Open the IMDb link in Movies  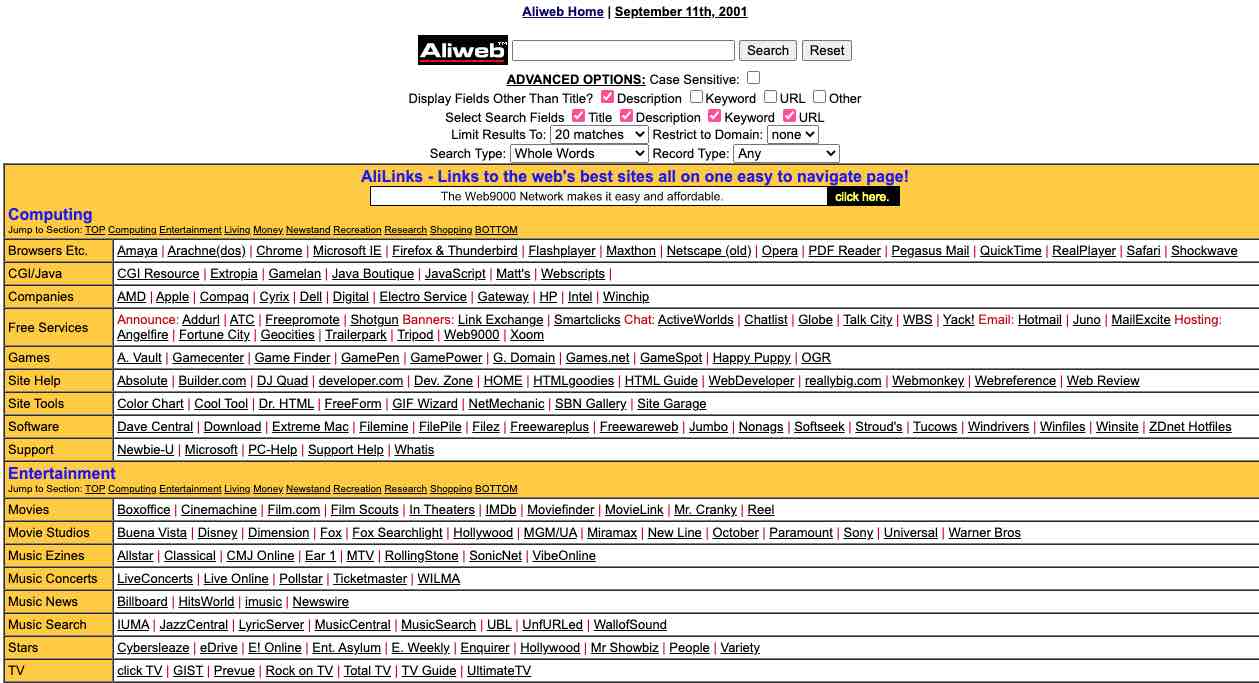coord(501,510)
